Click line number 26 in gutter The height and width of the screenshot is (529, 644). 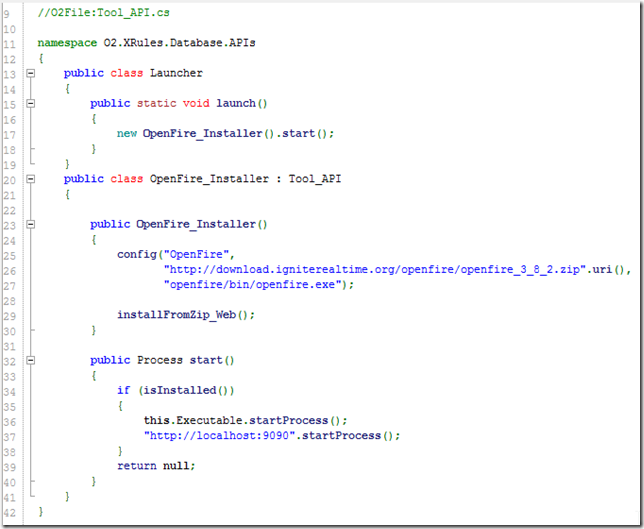9,271
